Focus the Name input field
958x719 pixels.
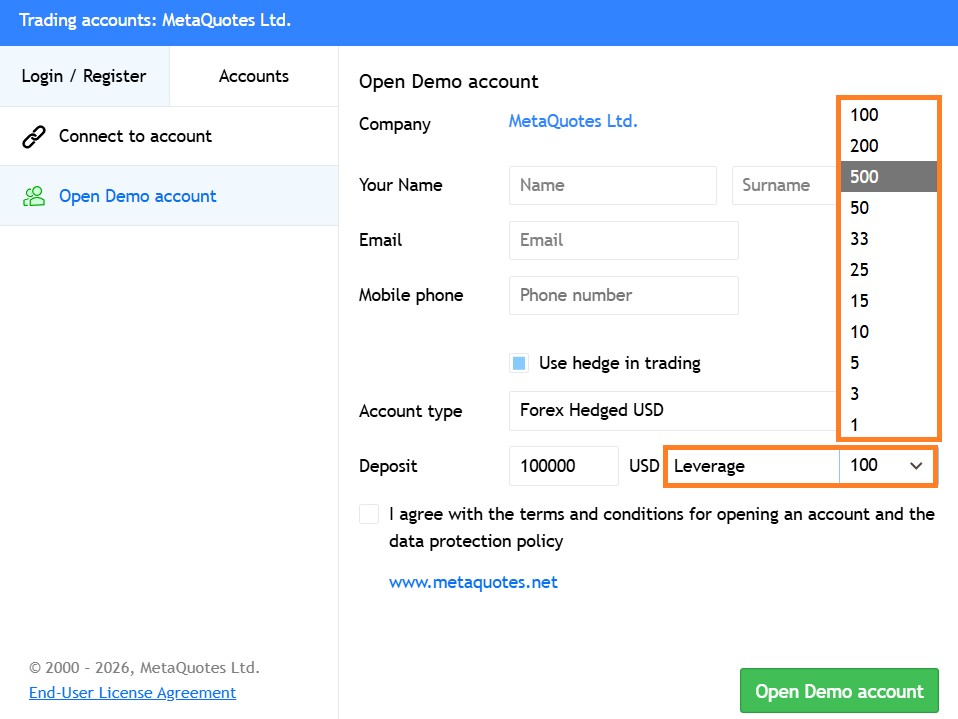point(613,185)
